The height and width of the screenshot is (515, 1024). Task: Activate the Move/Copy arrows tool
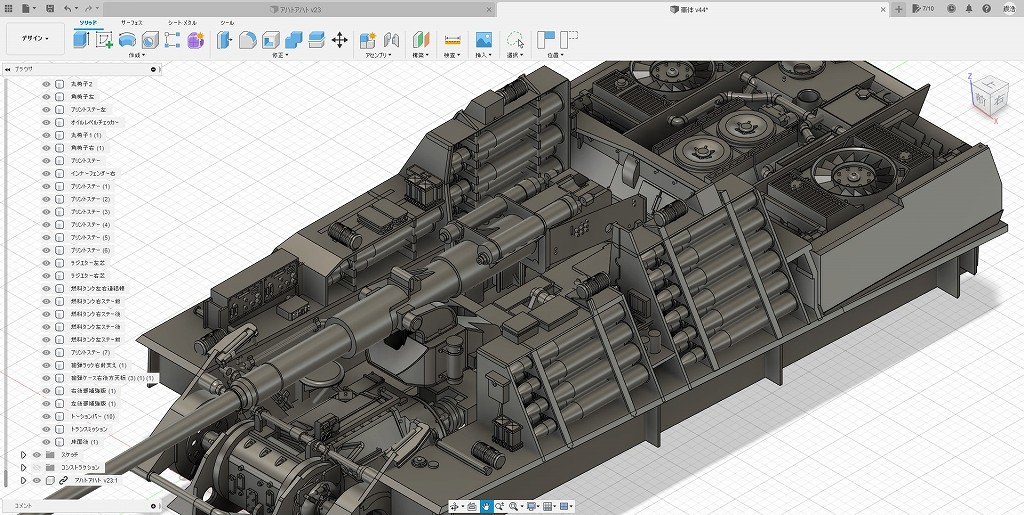tap(339, 40)
